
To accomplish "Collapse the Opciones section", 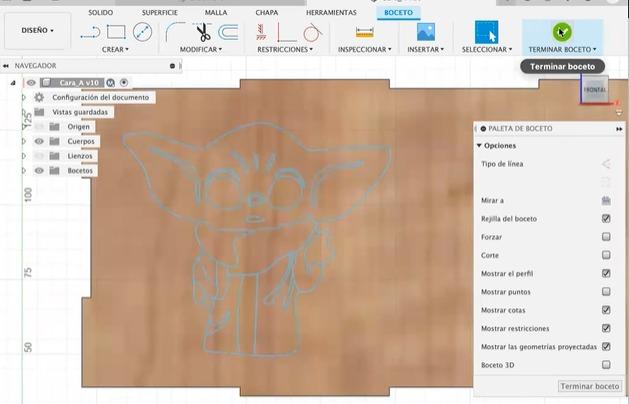I will (479, 146).
